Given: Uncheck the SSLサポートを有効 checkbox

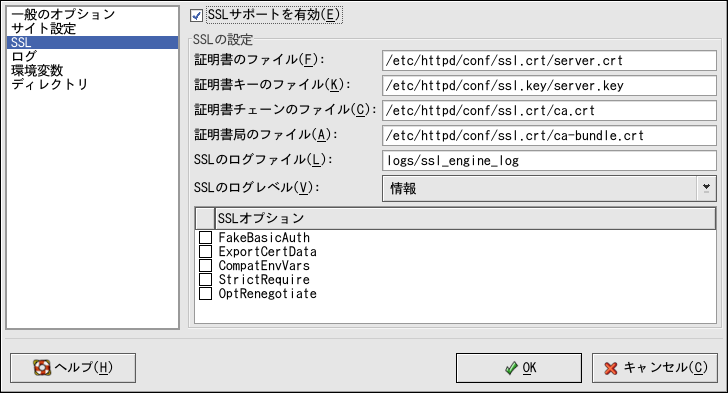Looking at the screenshot, I should (x=196, y=15).
